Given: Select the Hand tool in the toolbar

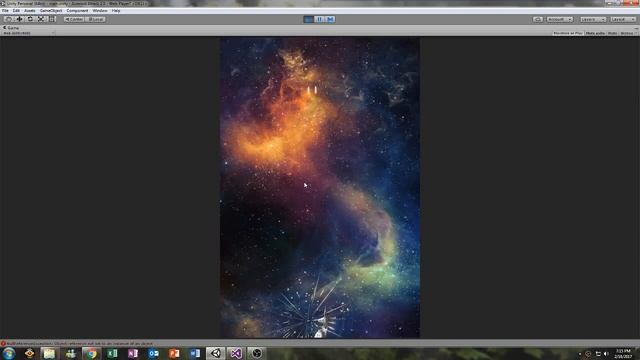Looking at the screenshot, I should coord(8,19).
